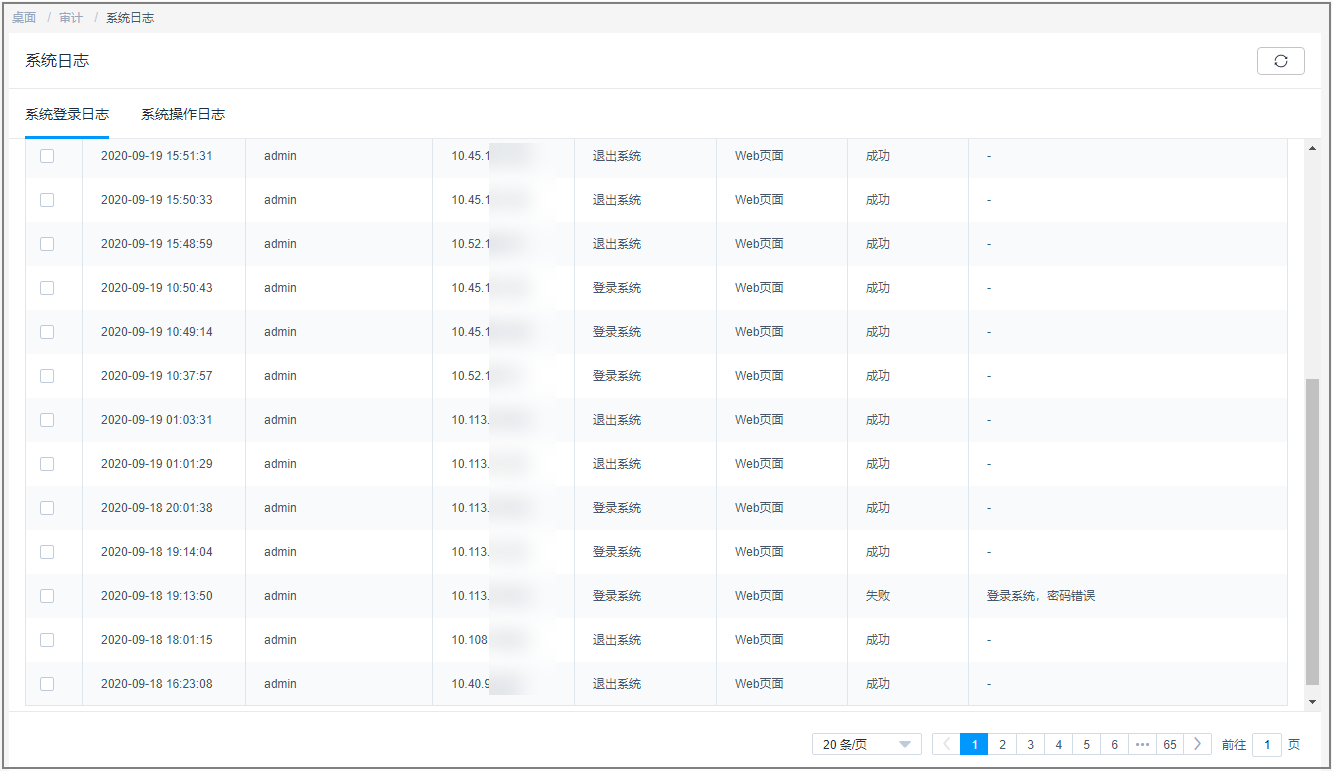Go to last page 65
Image resolution: width=1332 pixels, height=771 pixels.
point(1170,744)
